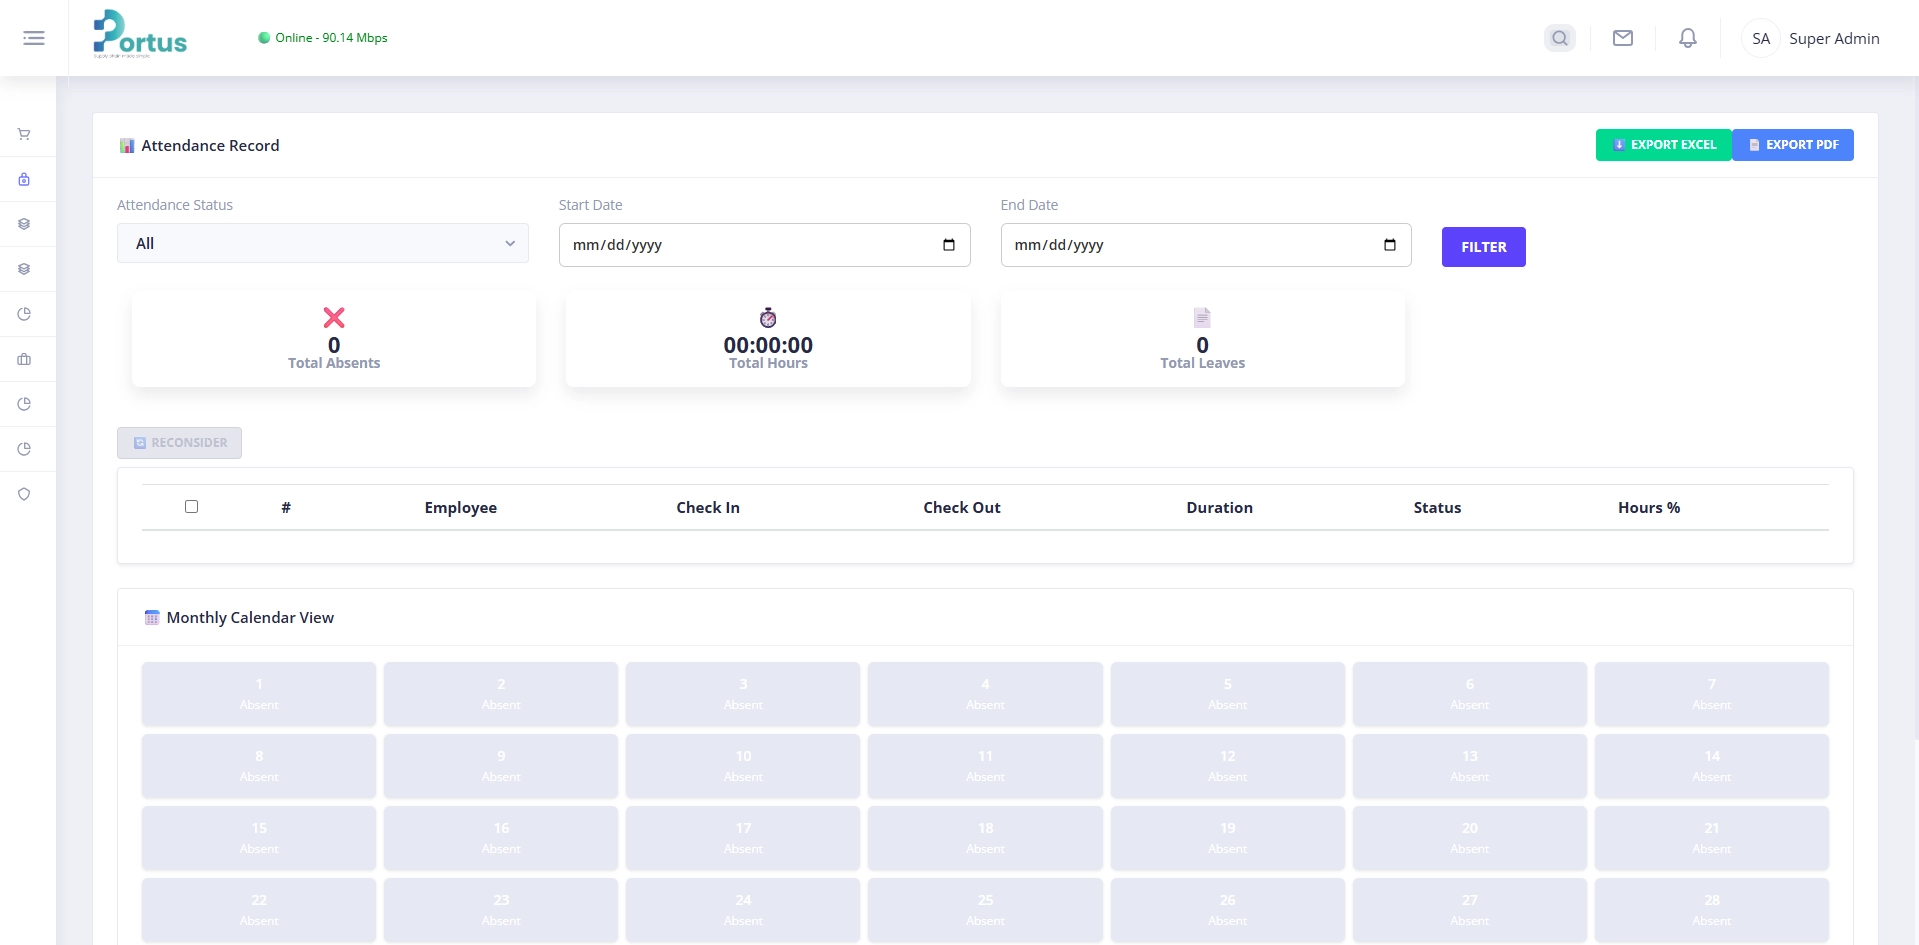1919x945 pixels.
Task: Open the lock icon in sidebar
Action: tap(24, 179)
